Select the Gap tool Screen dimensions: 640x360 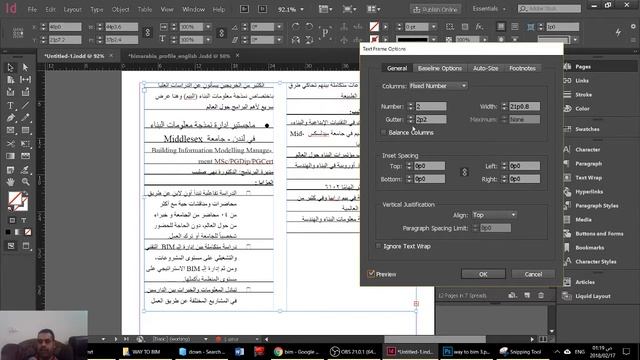coord(25,80)
